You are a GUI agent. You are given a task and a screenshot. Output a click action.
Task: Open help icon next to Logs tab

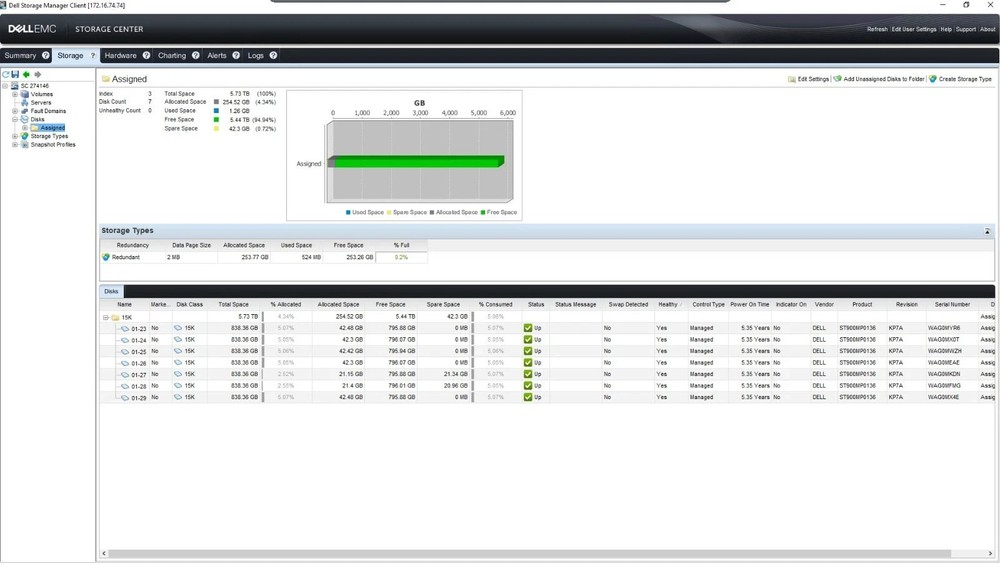coord(273,56)
